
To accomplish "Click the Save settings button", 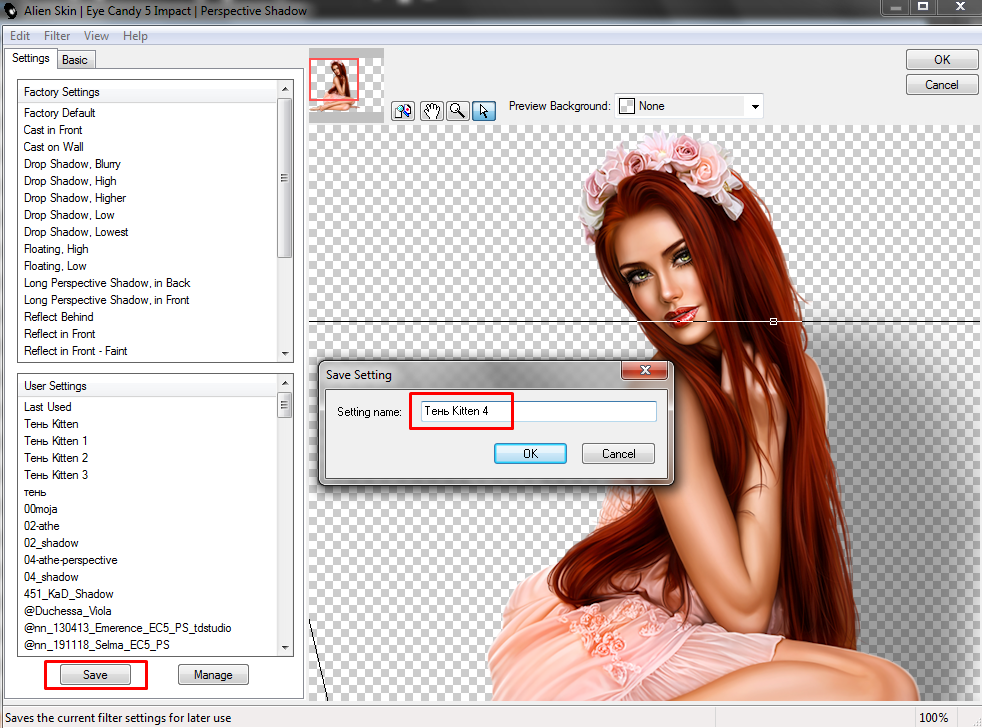I will (95, 675).
